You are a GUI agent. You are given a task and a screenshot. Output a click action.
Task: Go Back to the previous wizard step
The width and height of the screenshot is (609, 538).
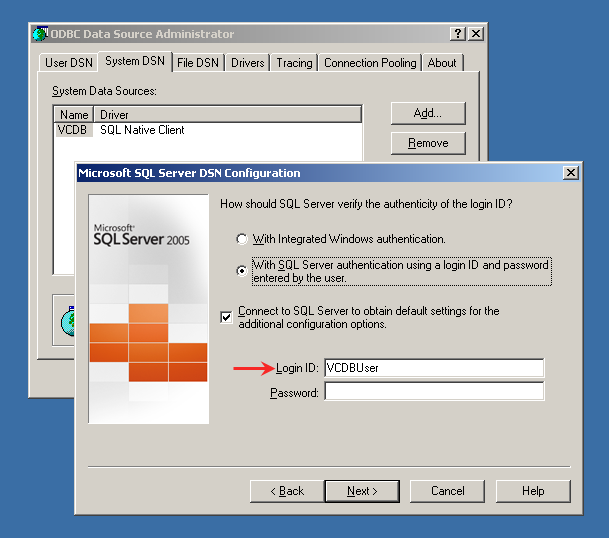[x=285, y=491]
